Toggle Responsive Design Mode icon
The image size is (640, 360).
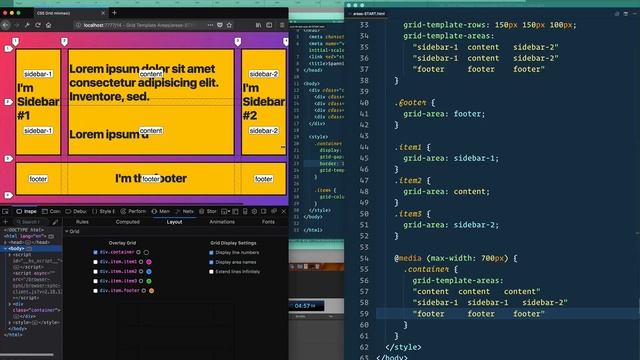tap(245, 211)
